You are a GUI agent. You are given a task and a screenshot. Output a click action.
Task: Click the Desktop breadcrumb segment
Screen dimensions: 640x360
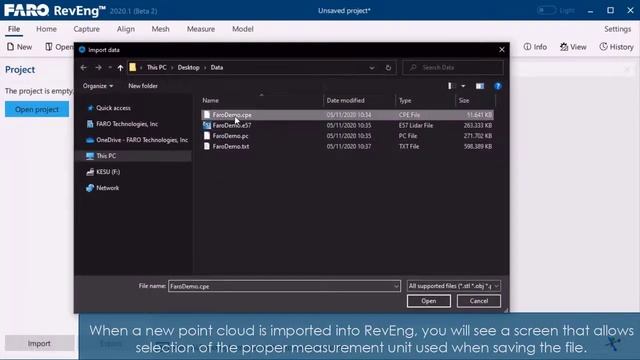point(188,67)
